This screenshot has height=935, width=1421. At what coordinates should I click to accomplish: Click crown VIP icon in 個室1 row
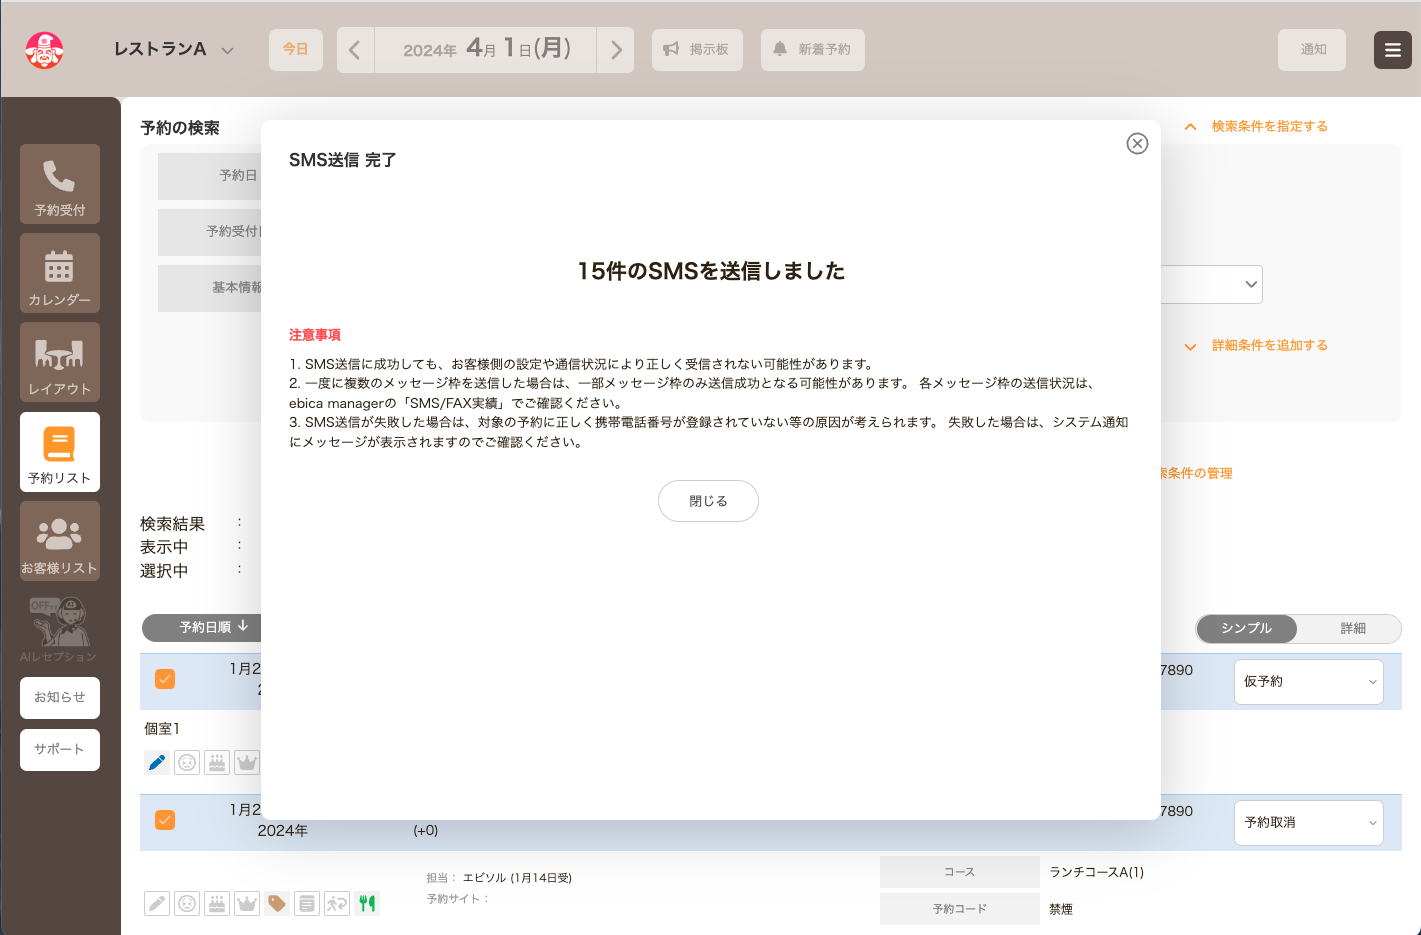pyautogui.click(x=247, y=763)
